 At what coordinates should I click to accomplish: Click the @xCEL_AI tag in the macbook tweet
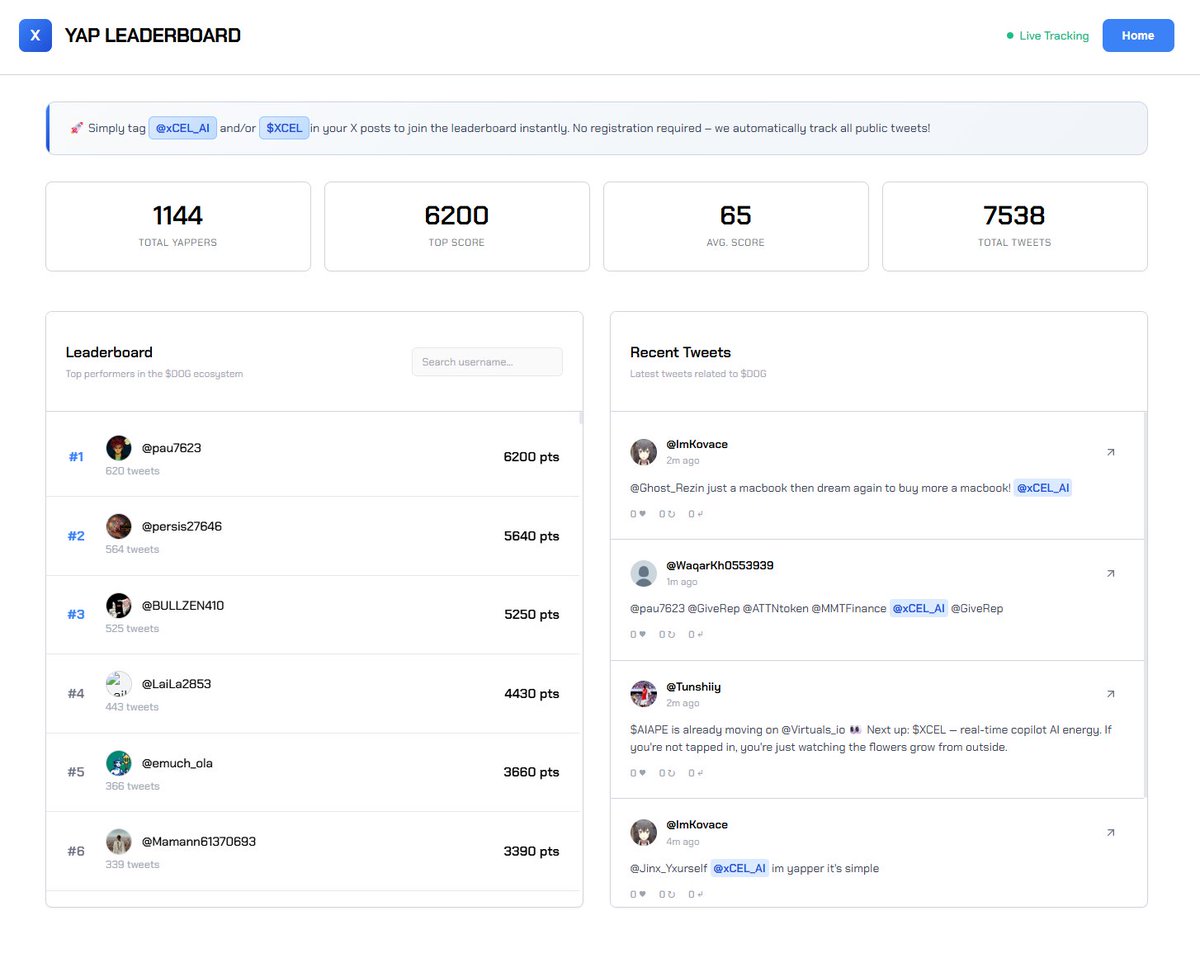coord(1043,488)
